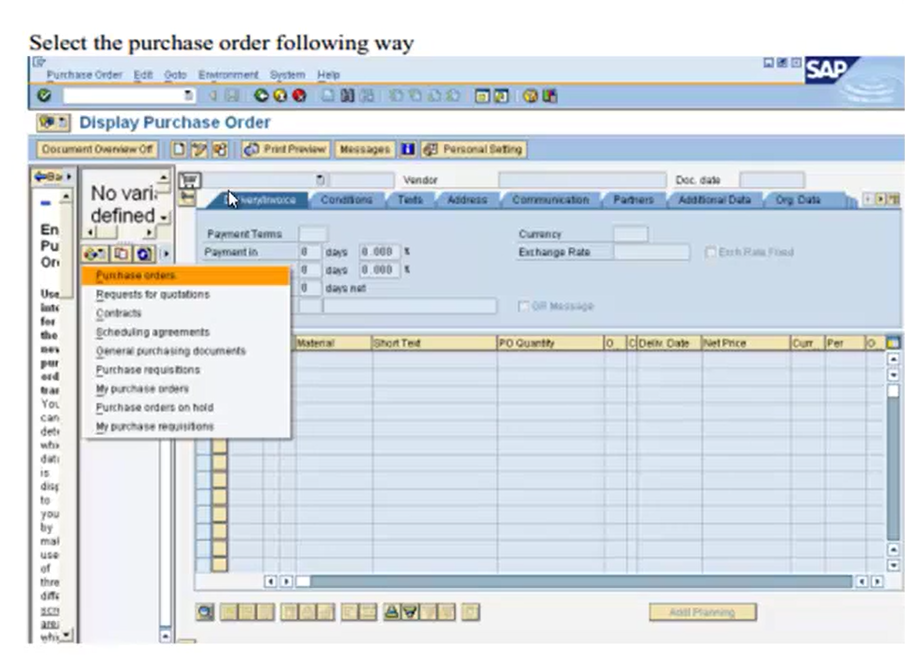
Task: Open the command field dropdown arrow
Action: click(x=188, y=95)
